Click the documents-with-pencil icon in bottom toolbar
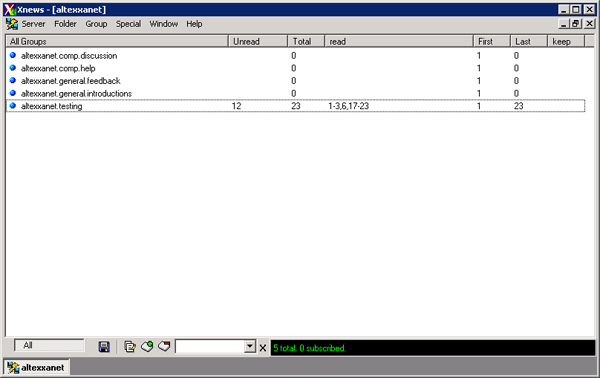The width and height of the screenshot is (600, 378). click(130, 347)
